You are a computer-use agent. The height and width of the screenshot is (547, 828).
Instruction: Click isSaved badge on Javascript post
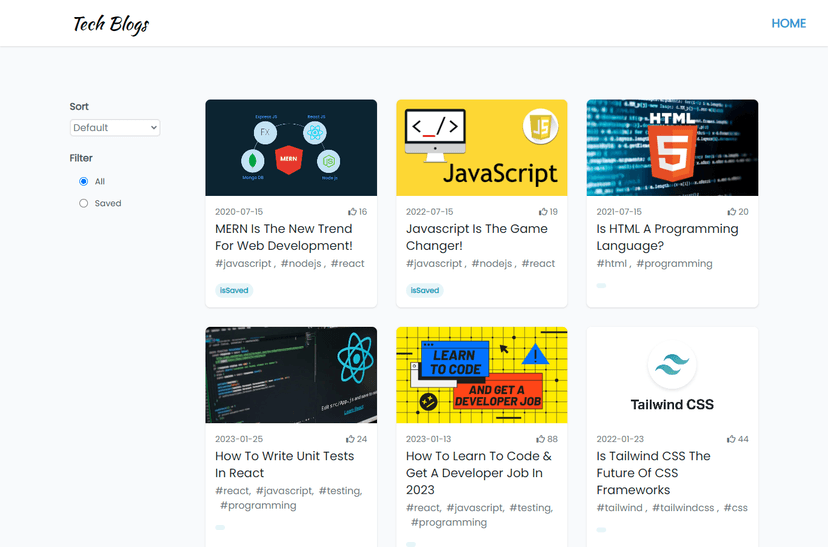(425, 290)
